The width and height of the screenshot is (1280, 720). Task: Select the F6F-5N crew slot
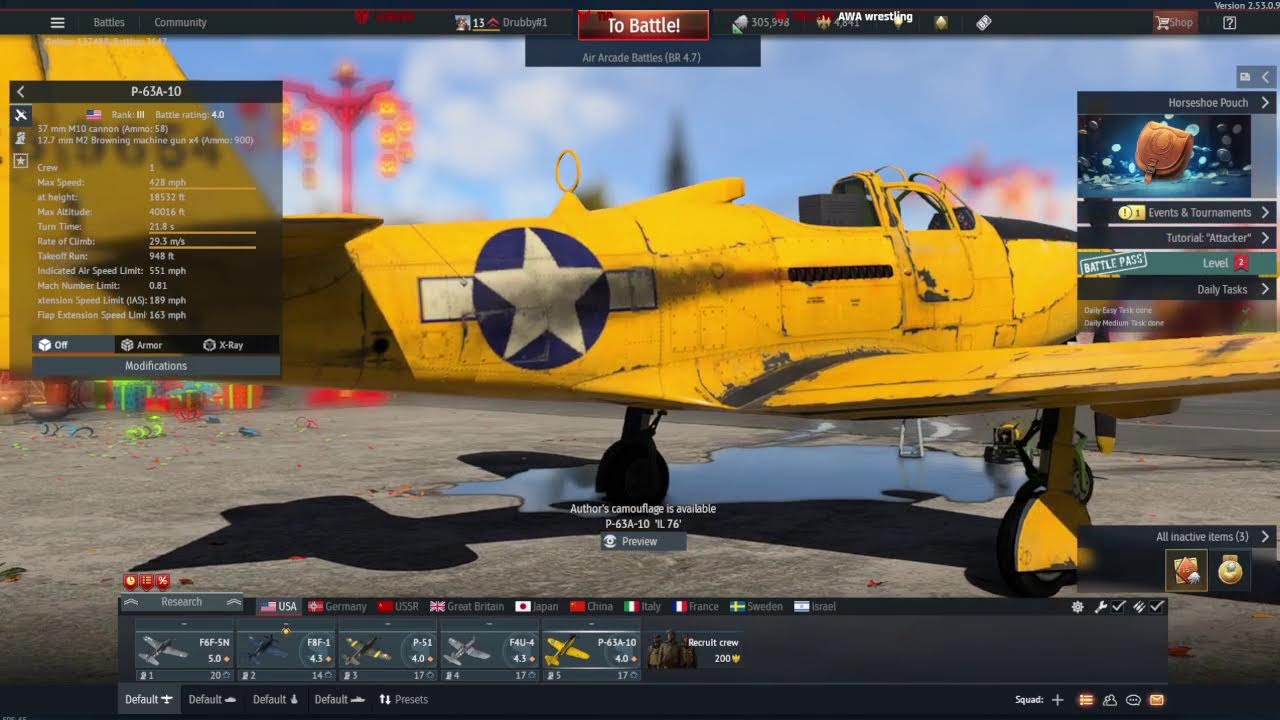[184, 650]
